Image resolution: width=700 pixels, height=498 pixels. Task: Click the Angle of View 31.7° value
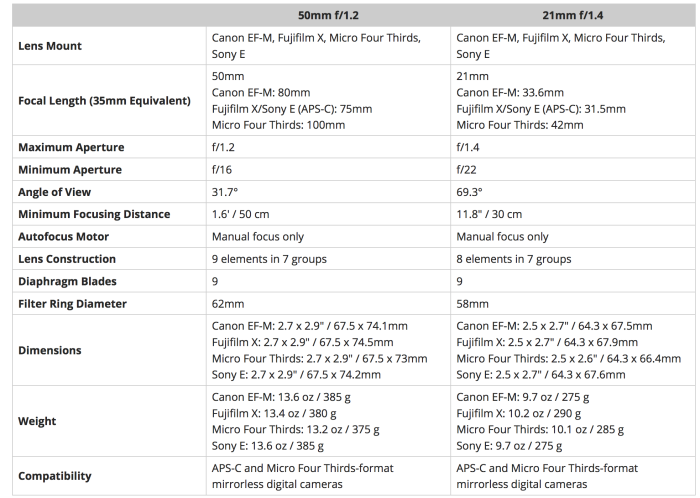tap(226, 192)
